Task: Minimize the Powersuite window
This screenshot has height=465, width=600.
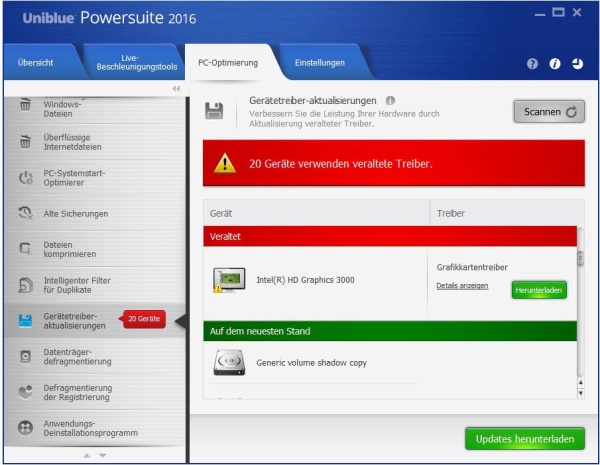Action: tap(540, 15)
